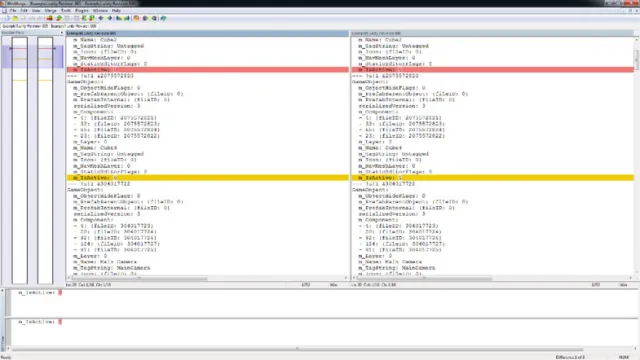The image size is (640, 360).
Task: Click diff pane bottom horizontal scrollbar
Action: [x=297, y=349]
